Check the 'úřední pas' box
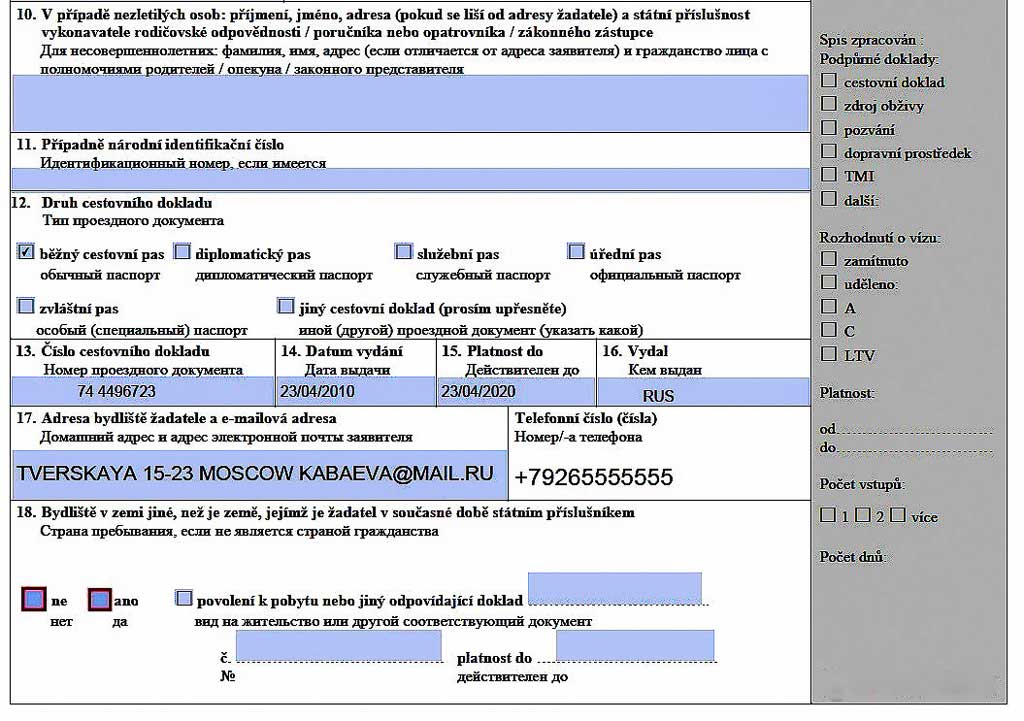 pyautogui.click(x=576, y=251)
